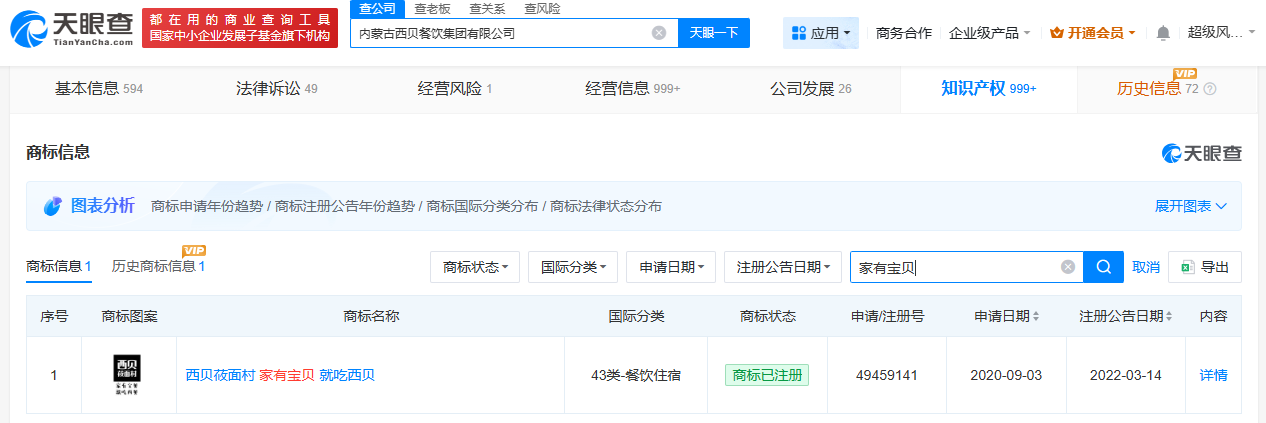Expand the 申请日期 filter dropdown
The image size is (1266, 423).
(670, 267)
